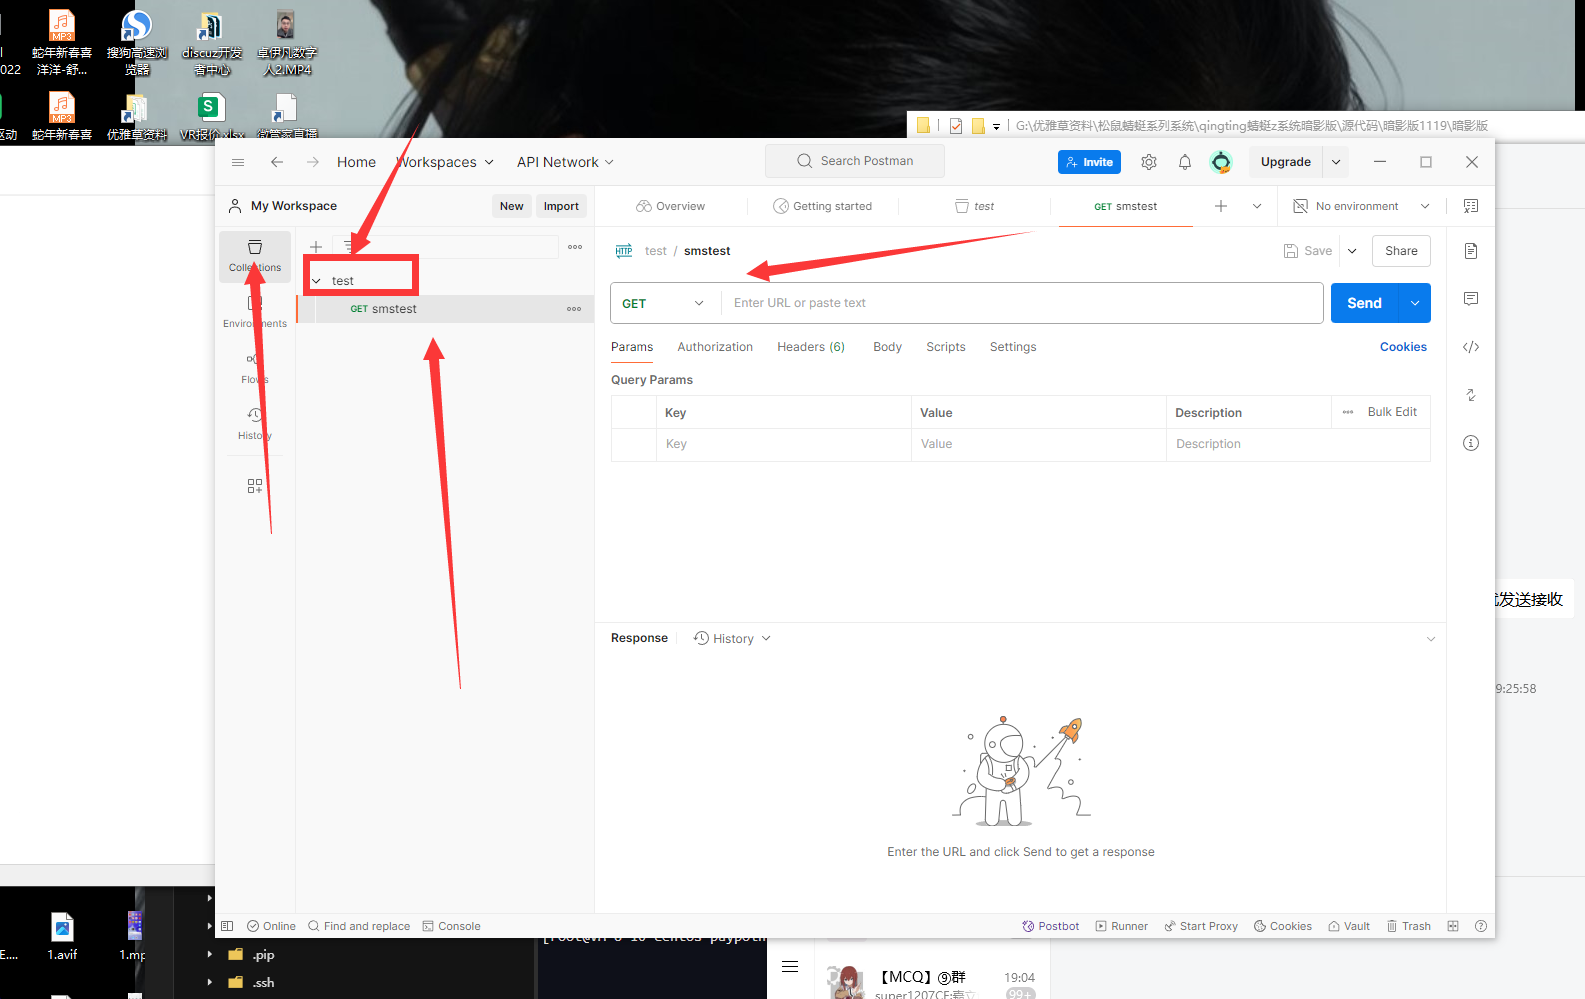This screenshot has height=999, width=1585.
Task: Switch to the test collection tab
Action: pyautogui.click(x=974, y=206)
